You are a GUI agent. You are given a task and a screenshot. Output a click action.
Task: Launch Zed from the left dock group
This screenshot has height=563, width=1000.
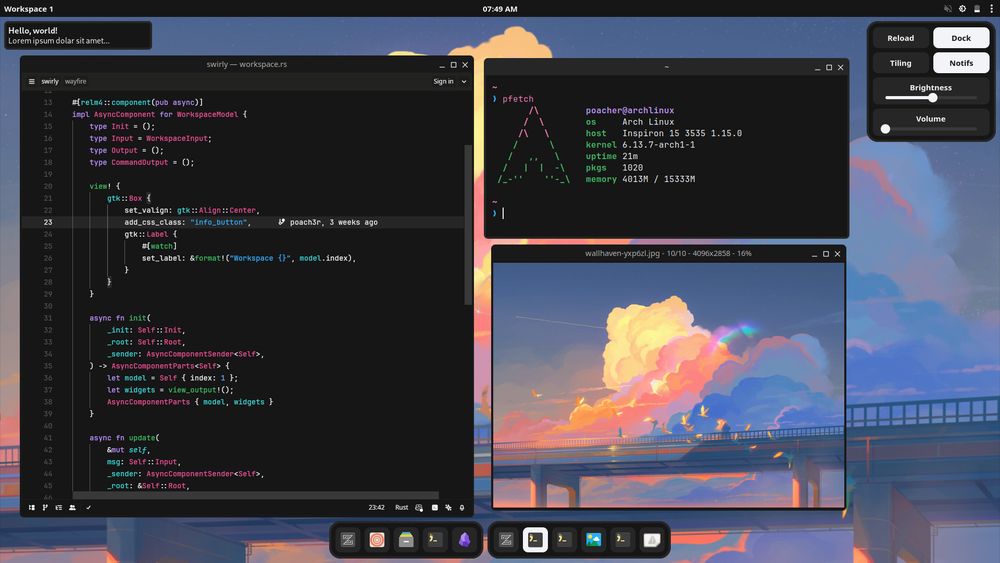[348, 540]
